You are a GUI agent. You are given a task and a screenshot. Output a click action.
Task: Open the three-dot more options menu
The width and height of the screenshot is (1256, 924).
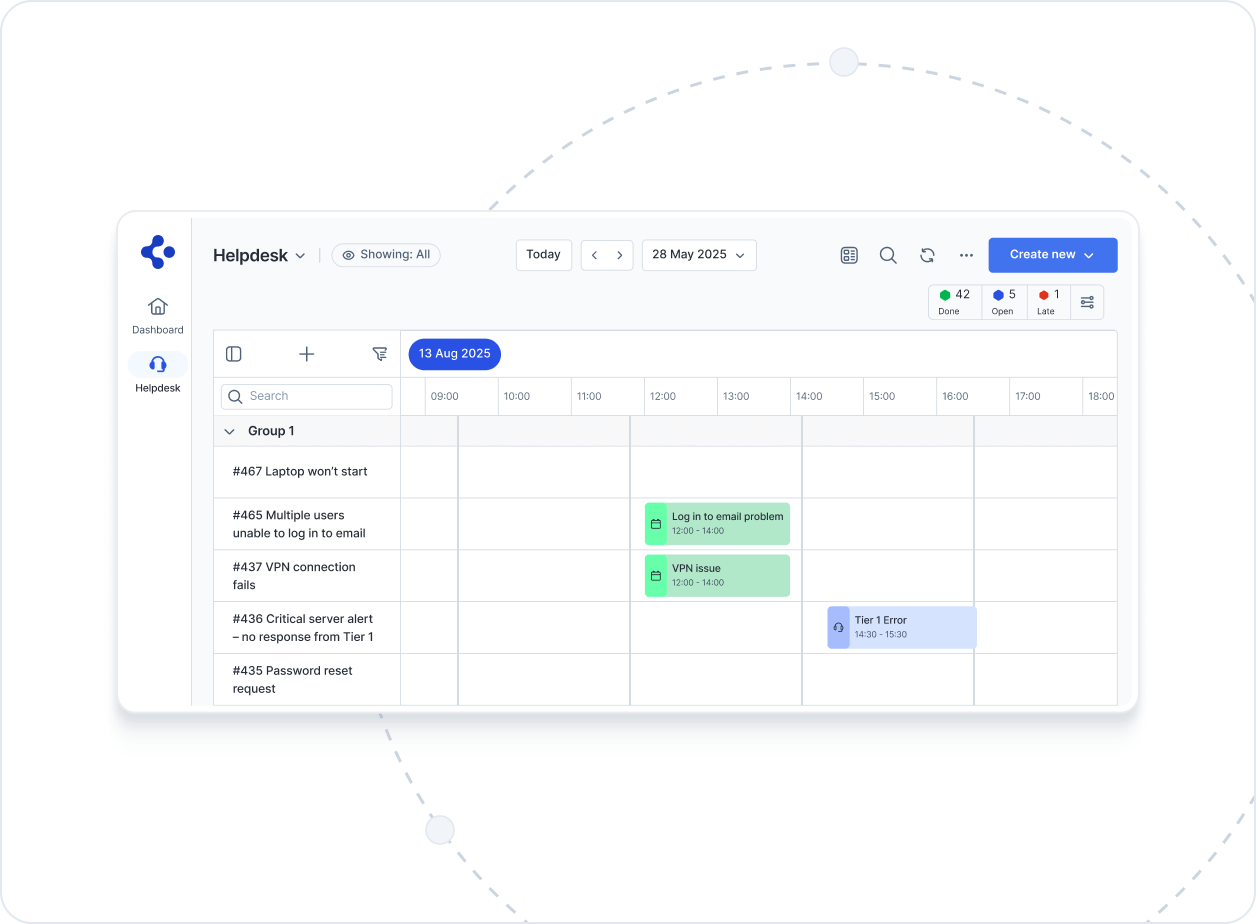966,255
